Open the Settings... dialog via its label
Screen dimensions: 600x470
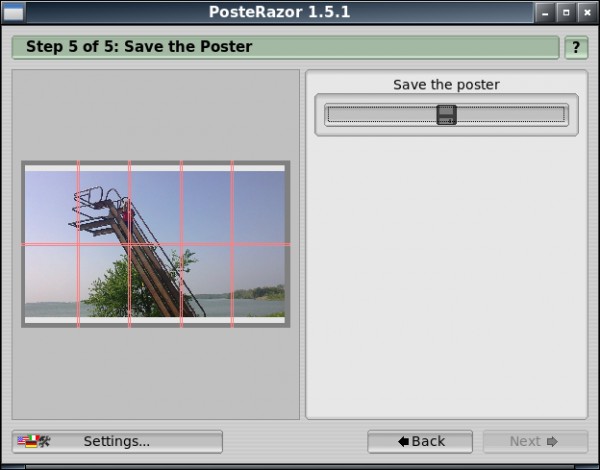click(x=117, y=441)
